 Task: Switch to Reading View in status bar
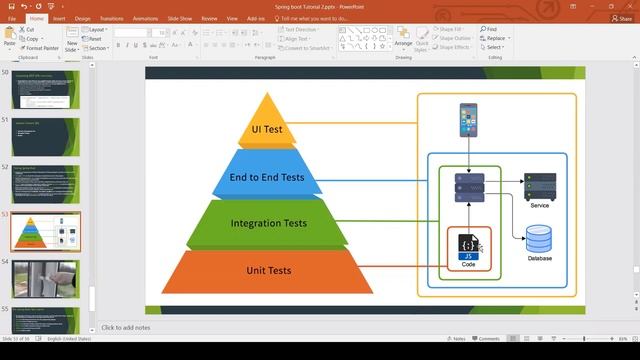coord(540,338)
